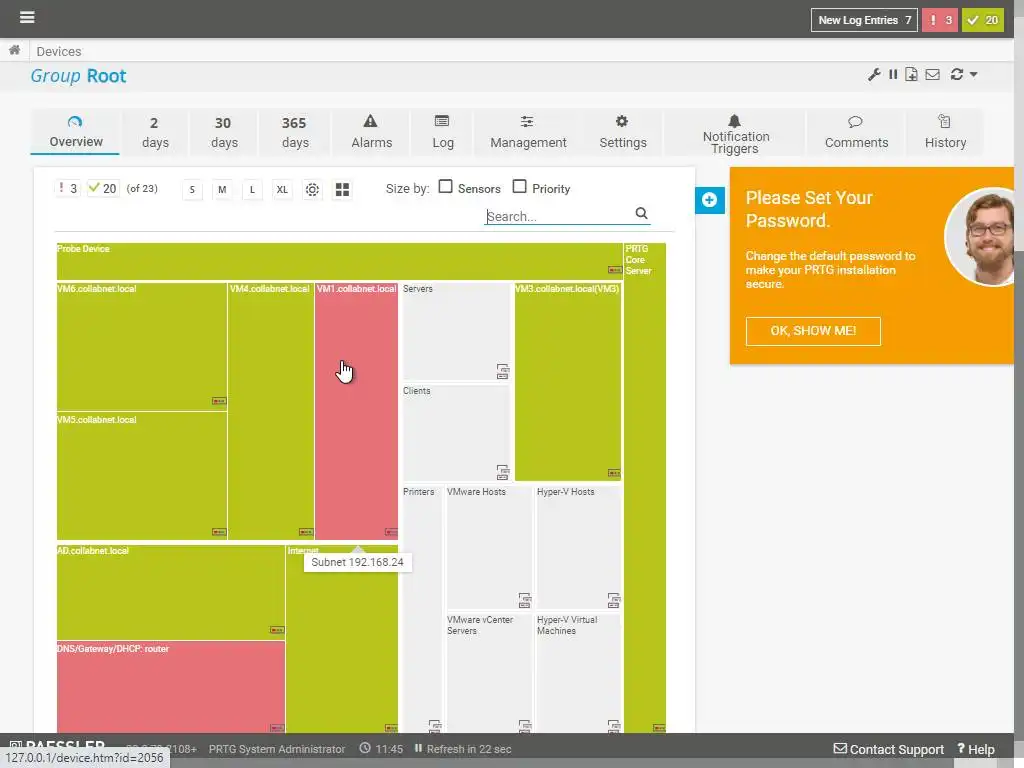The image size is (1024, 768).
Task: Open the Comments tab
Action: click(856, 133)
